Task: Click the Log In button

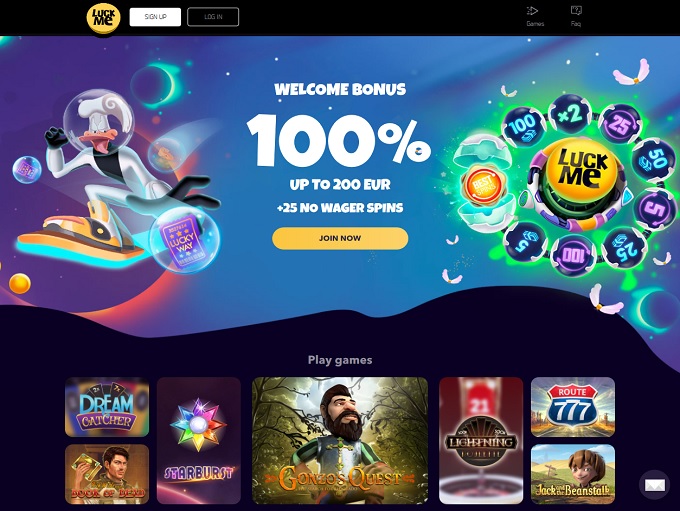Action: coord(213,17)
